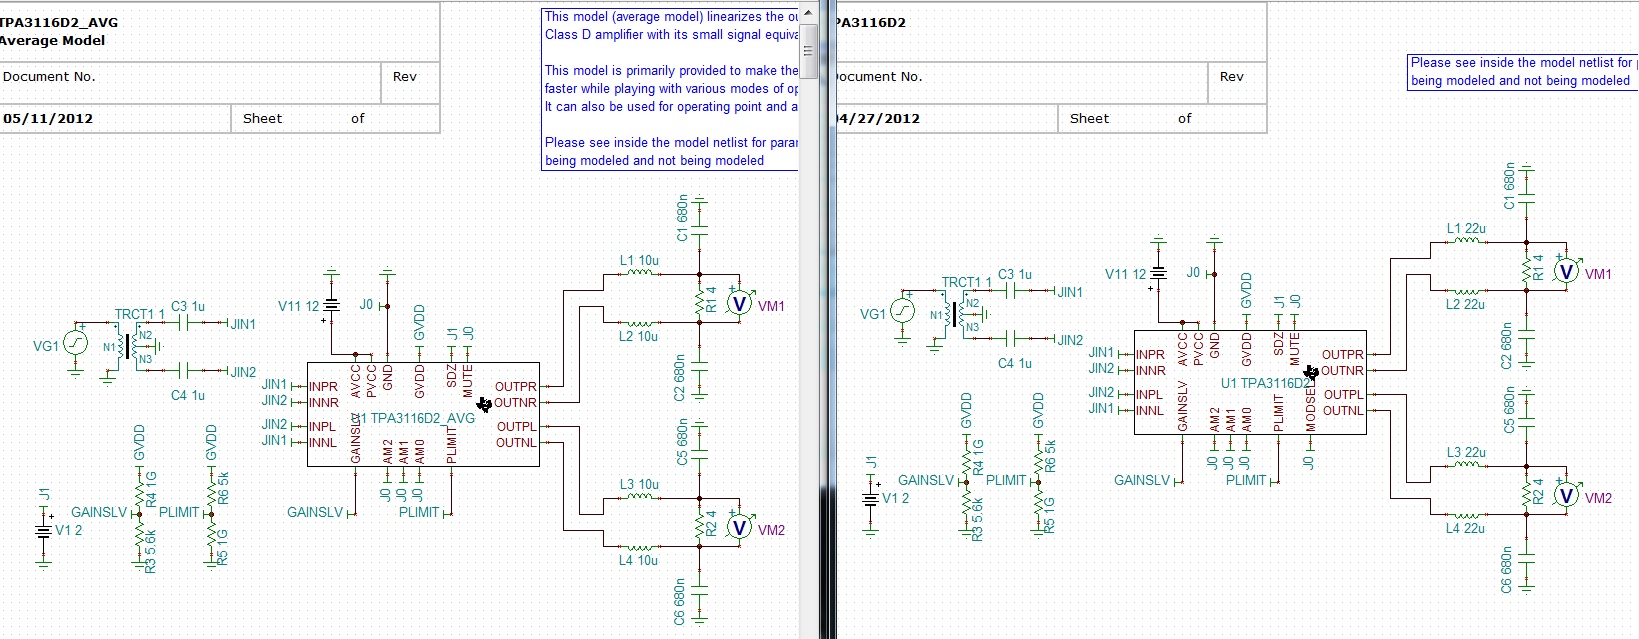Click JIN1 label beside C3 in left schematic

pos(243,324)
